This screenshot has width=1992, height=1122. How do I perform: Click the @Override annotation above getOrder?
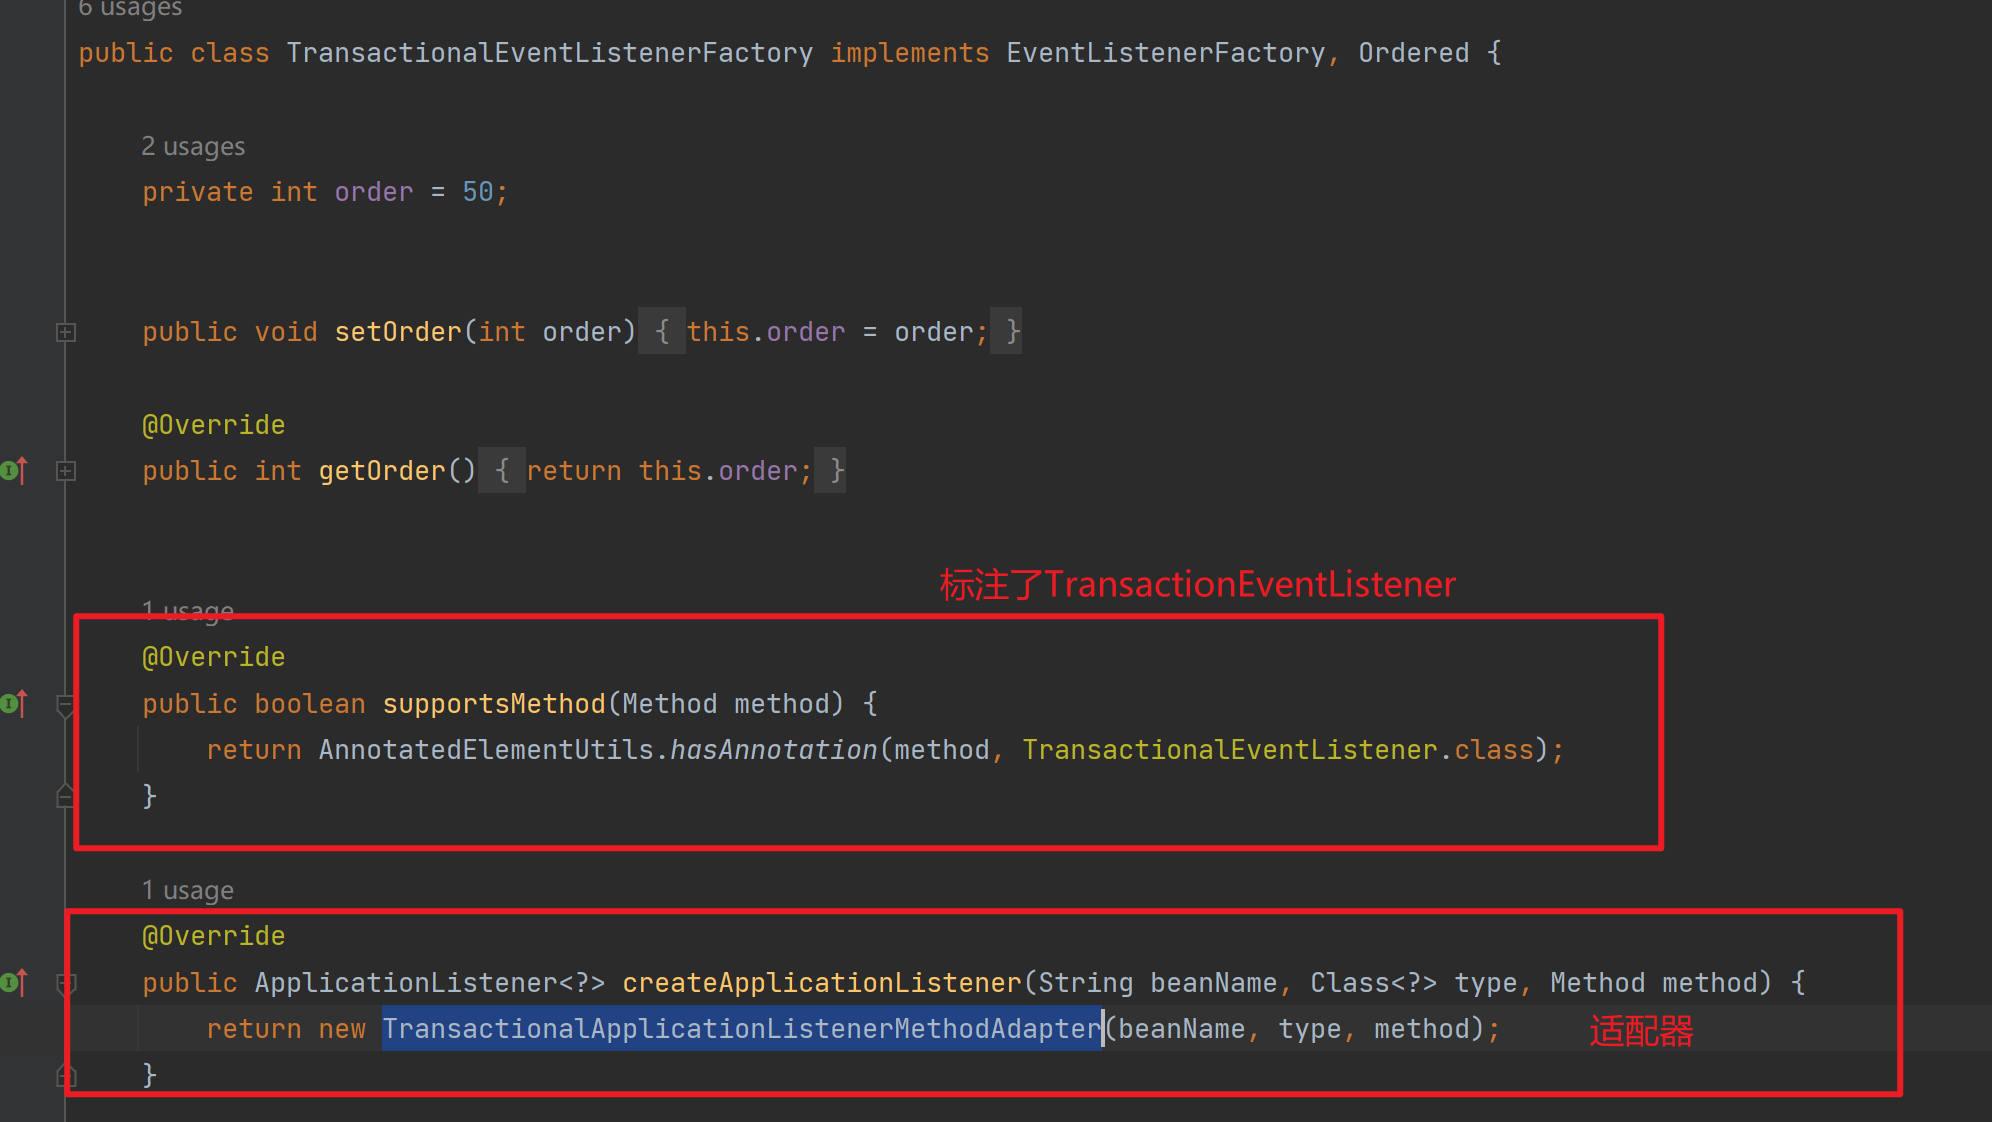pos(214,425)
